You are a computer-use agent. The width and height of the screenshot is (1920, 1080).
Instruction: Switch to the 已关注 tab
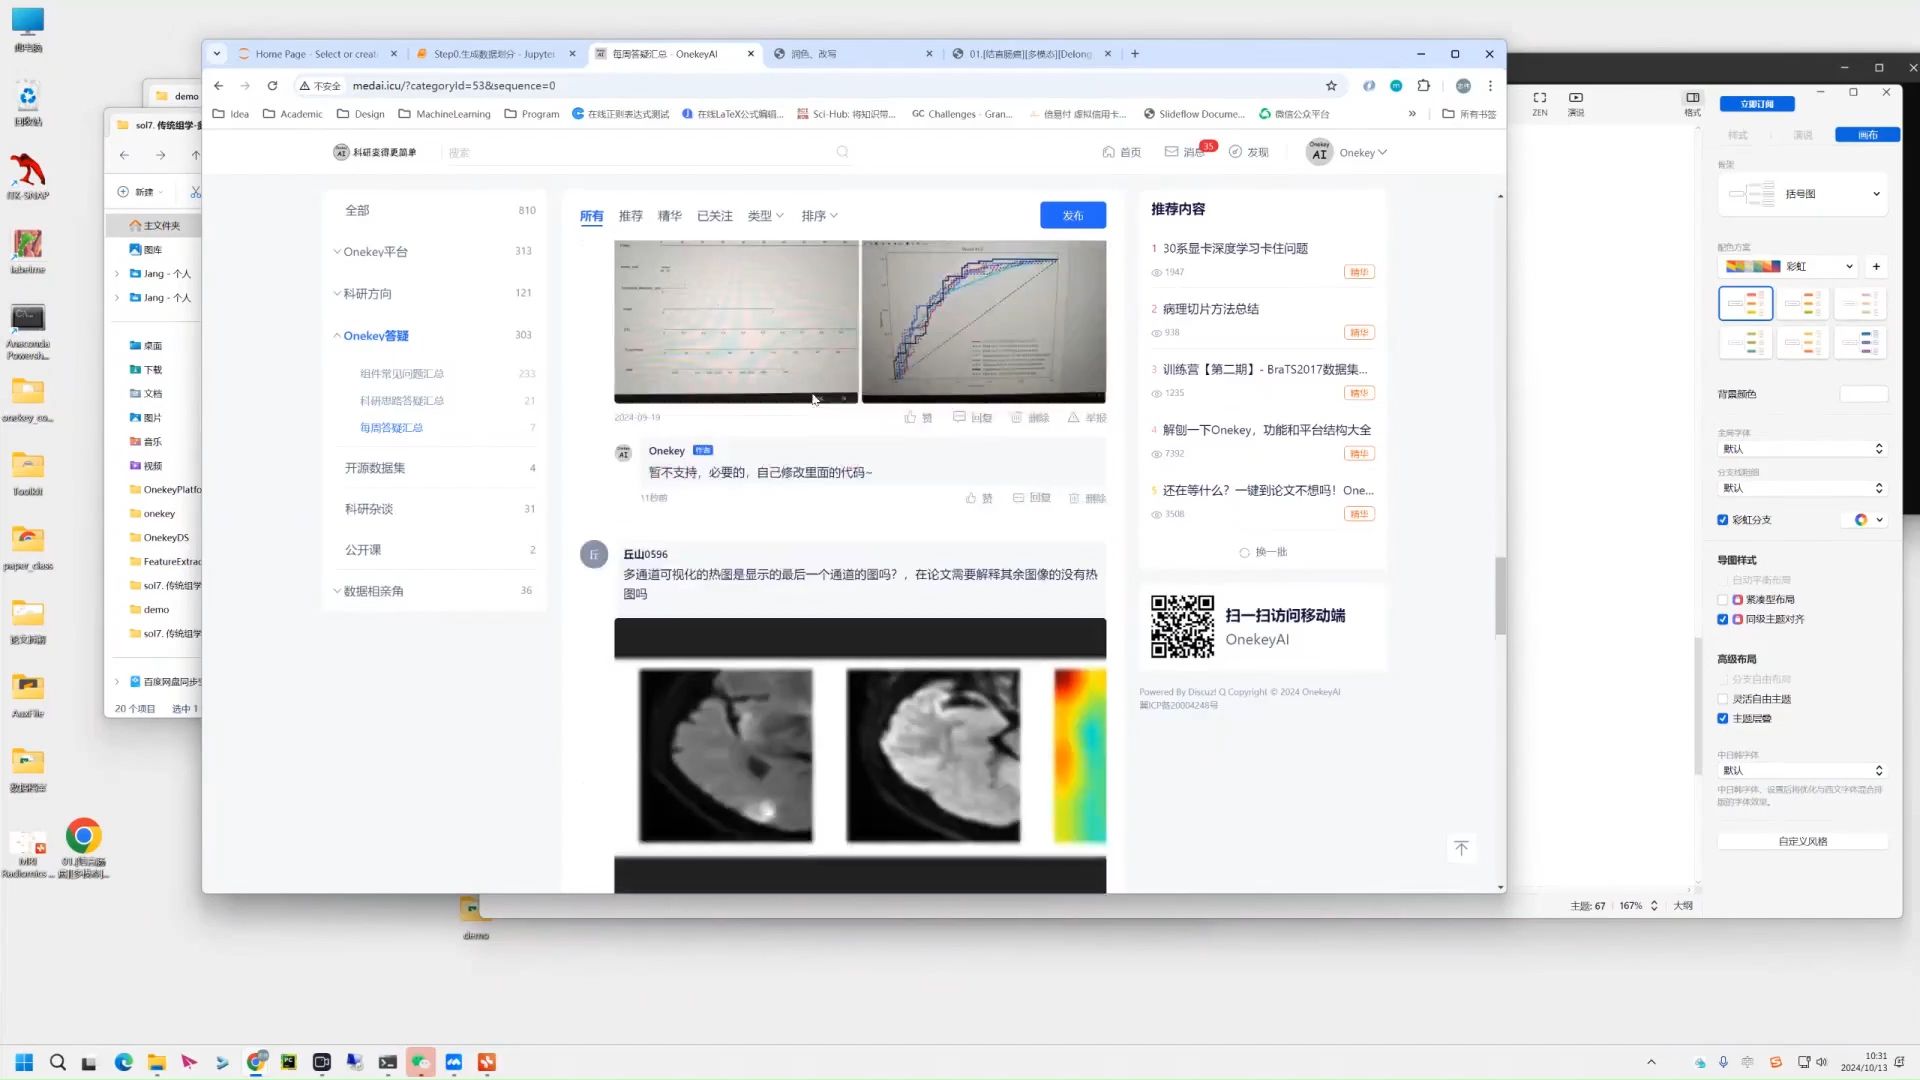point(714,216)
